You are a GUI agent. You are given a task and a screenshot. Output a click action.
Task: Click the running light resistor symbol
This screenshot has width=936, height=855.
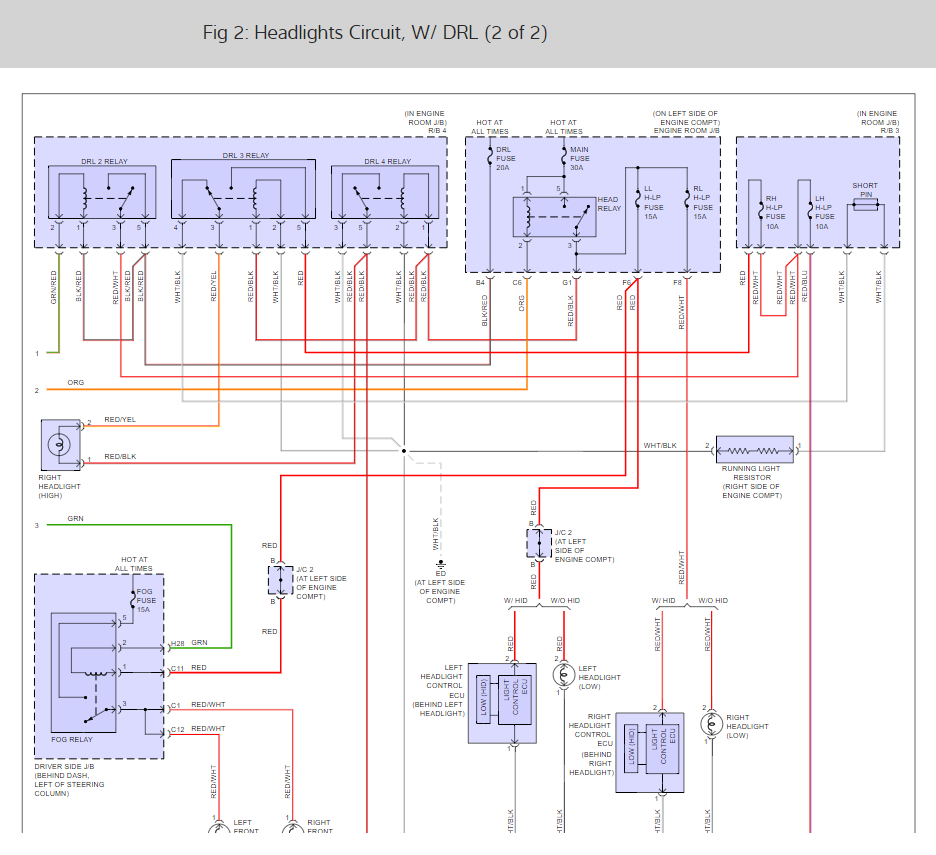tap(755, 450)
